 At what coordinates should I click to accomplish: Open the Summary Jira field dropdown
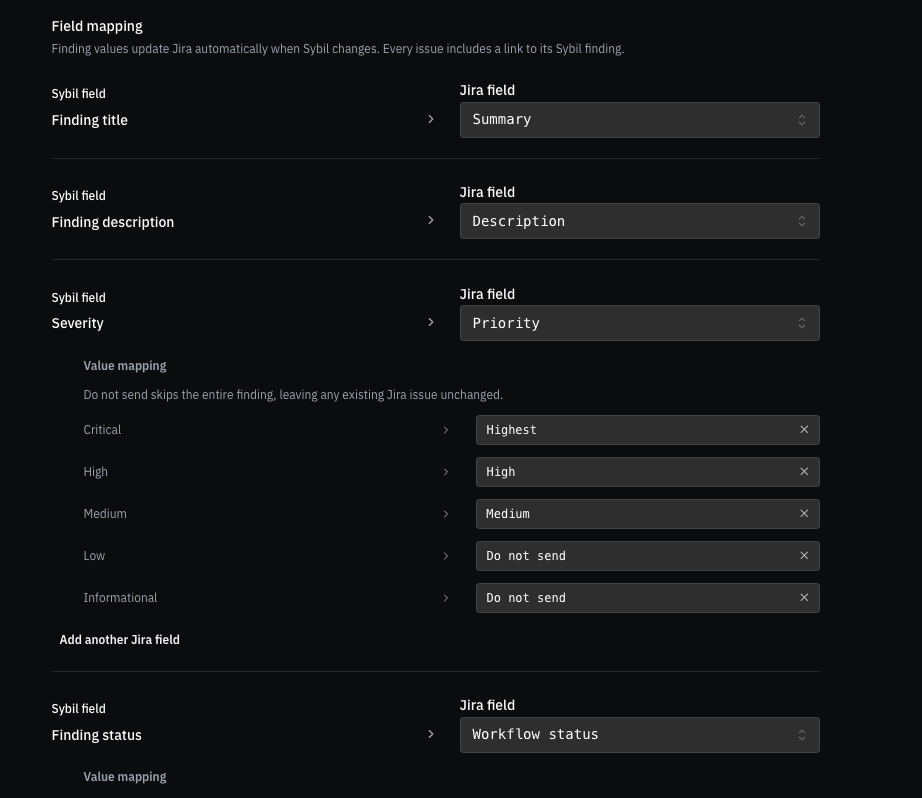click(639, 120)
